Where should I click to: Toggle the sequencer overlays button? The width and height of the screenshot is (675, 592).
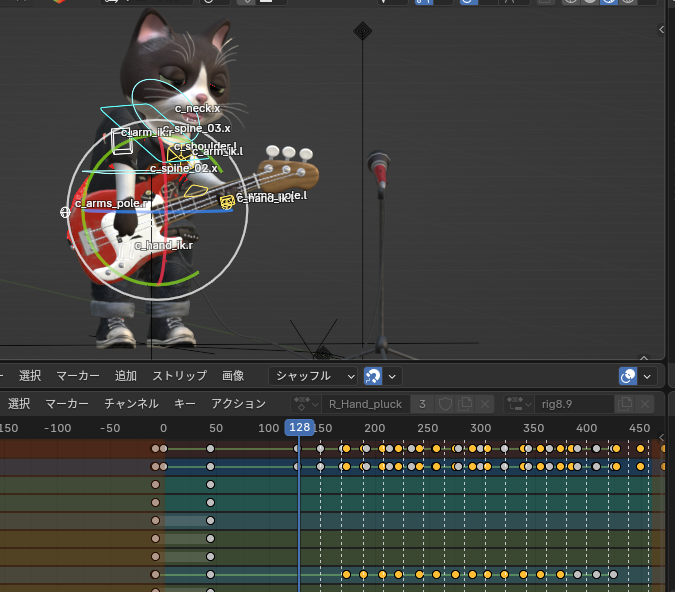(x=628, y=376)
